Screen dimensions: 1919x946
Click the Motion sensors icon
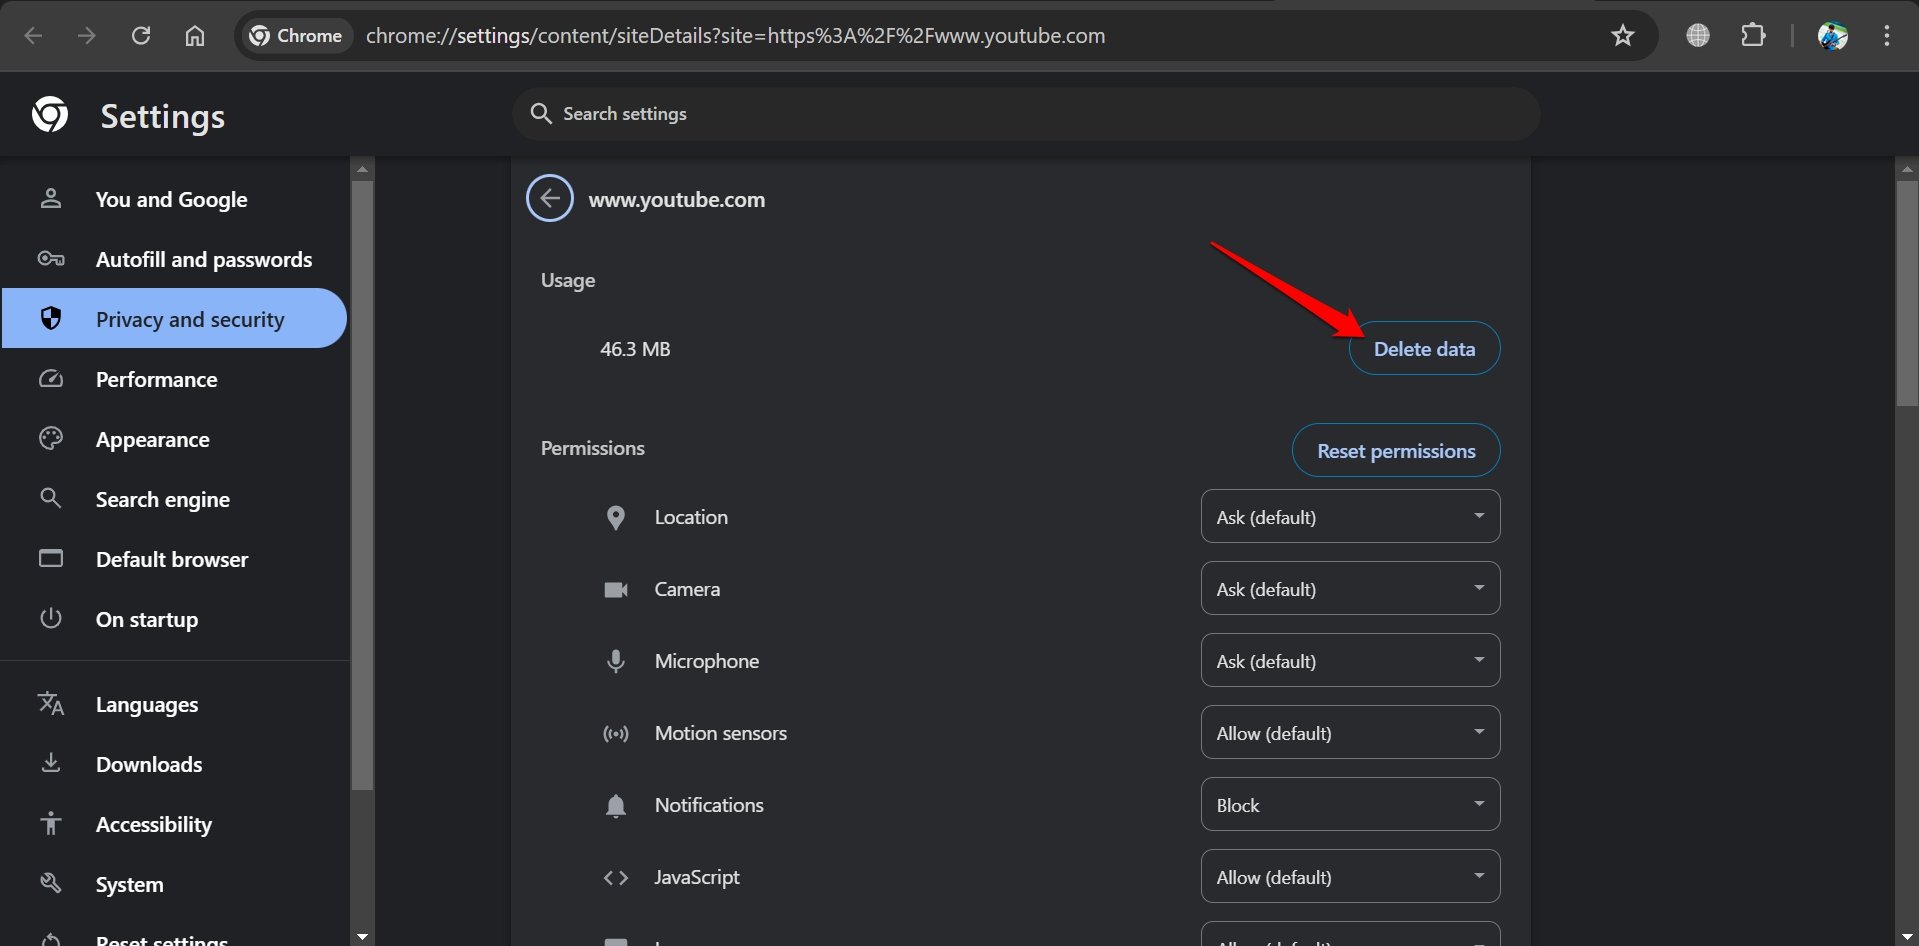(616, 733)
